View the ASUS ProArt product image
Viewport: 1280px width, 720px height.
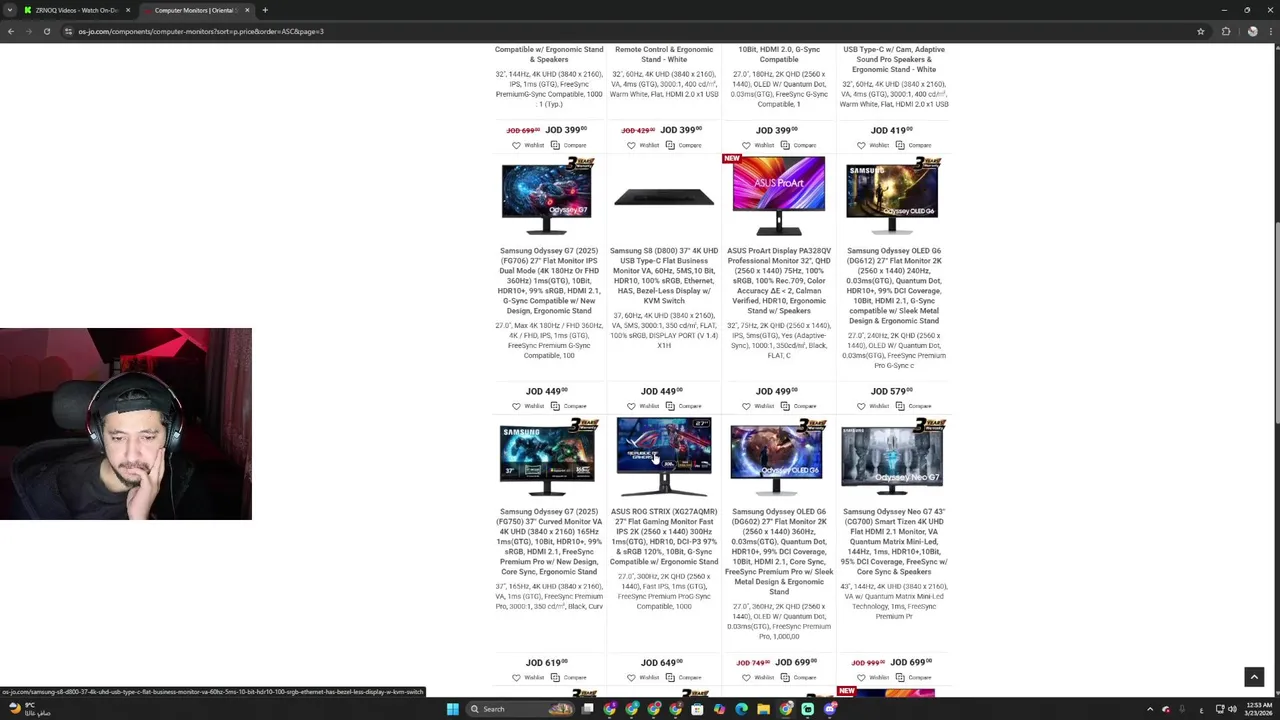[778, 197]
